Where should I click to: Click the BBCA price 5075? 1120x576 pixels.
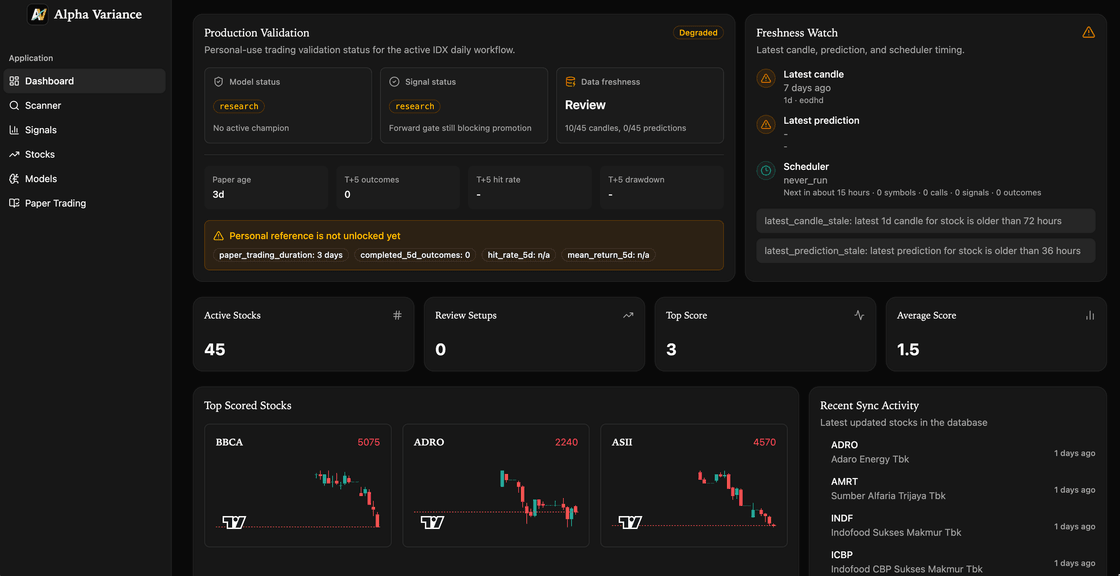[369, 442]
